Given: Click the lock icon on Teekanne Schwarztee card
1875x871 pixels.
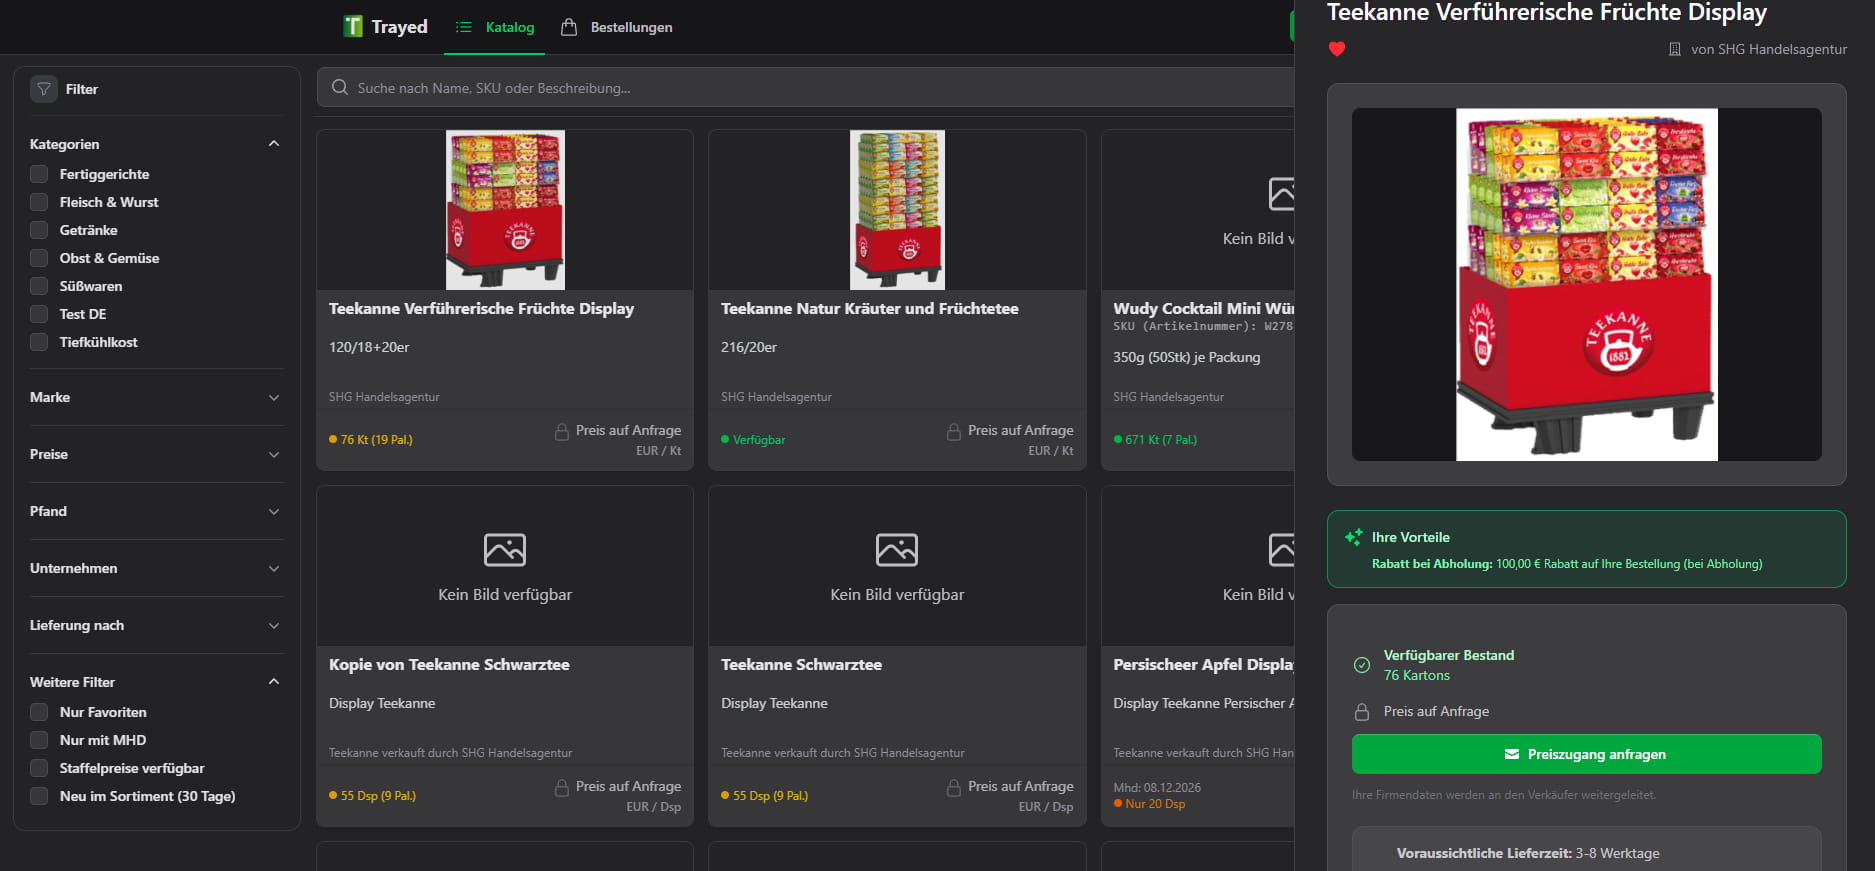Looking at the screenshot, I should (954, 787).
